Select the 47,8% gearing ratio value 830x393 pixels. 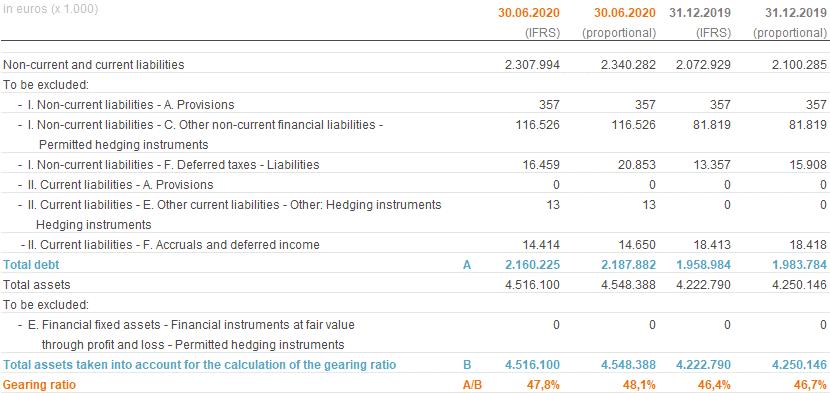pos(543,385)
